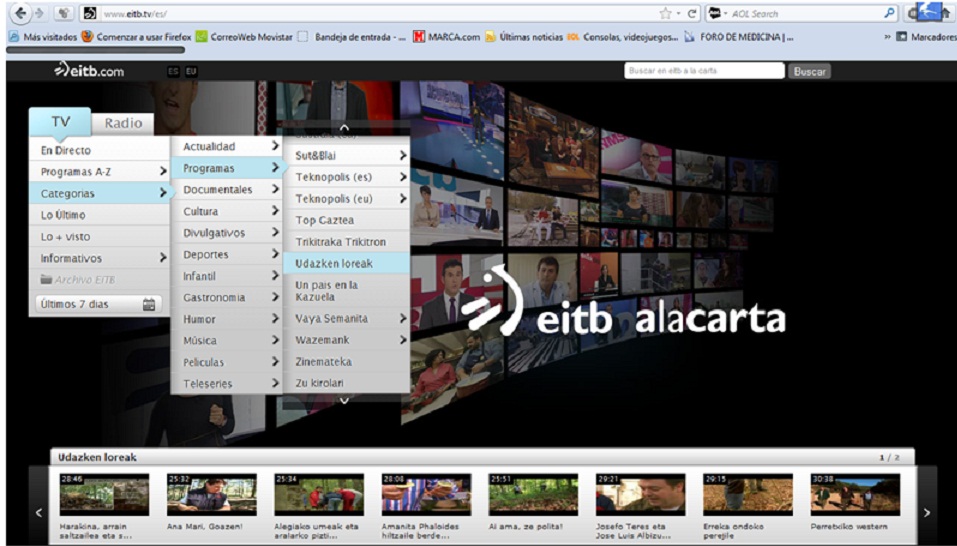
Task: Show next videos with right carousel arrow
Action: 927,513
